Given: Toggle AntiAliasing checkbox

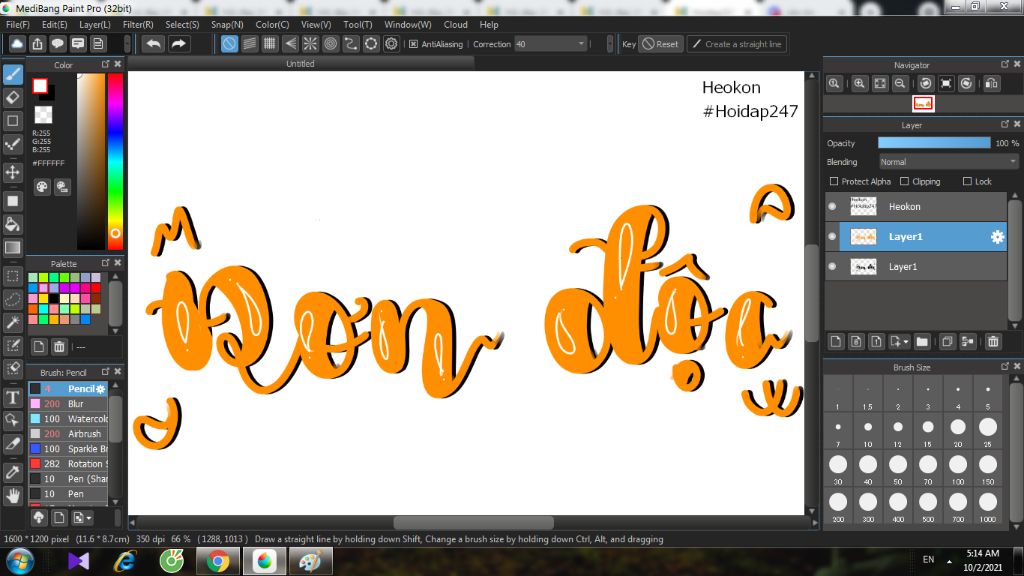Looking at the screenshot, I should click(413, 44).
